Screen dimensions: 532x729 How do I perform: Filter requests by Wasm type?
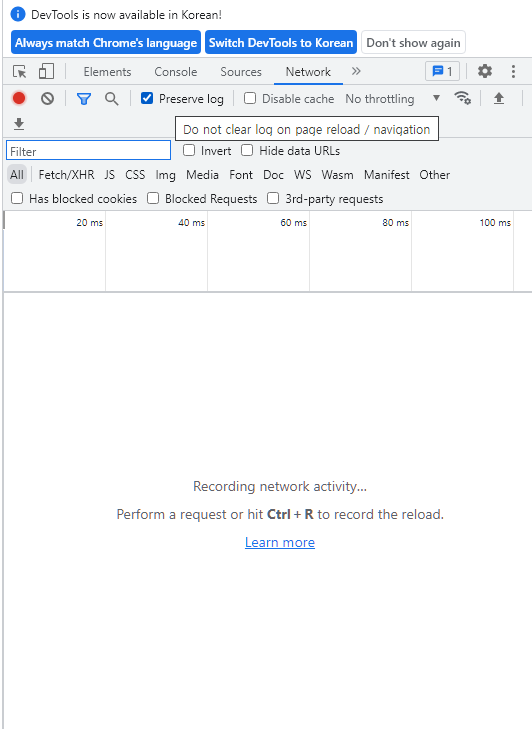point(337,175)
